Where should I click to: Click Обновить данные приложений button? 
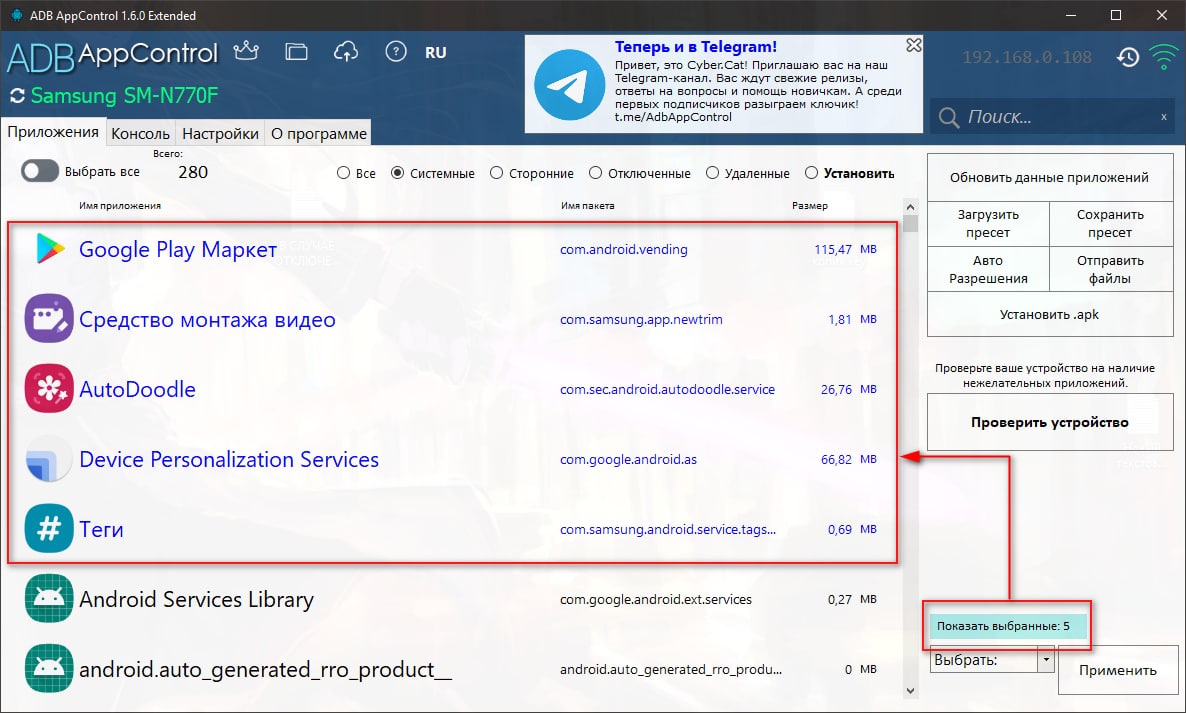point(1049,178)
